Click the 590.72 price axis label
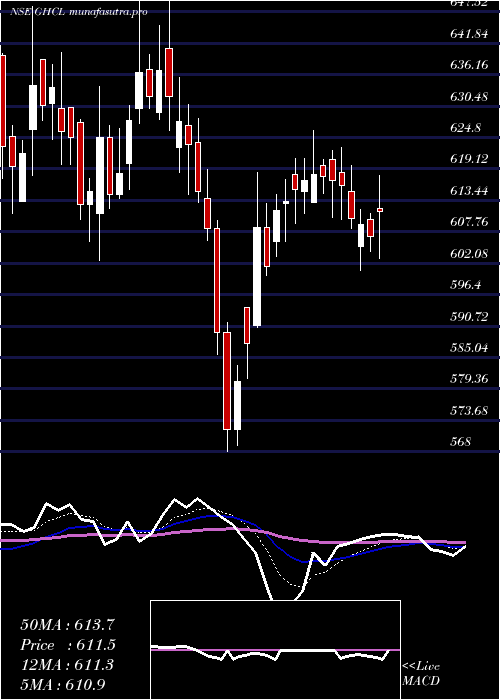 (469, 317)
